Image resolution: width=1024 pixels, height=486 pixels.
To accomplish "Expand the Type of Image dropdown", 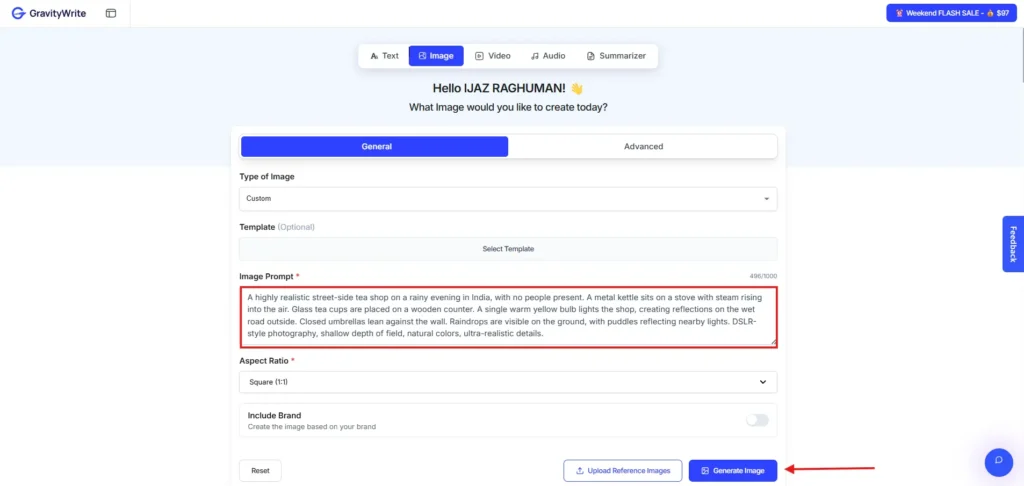I will pyautogui.click(x=508, y=199).
